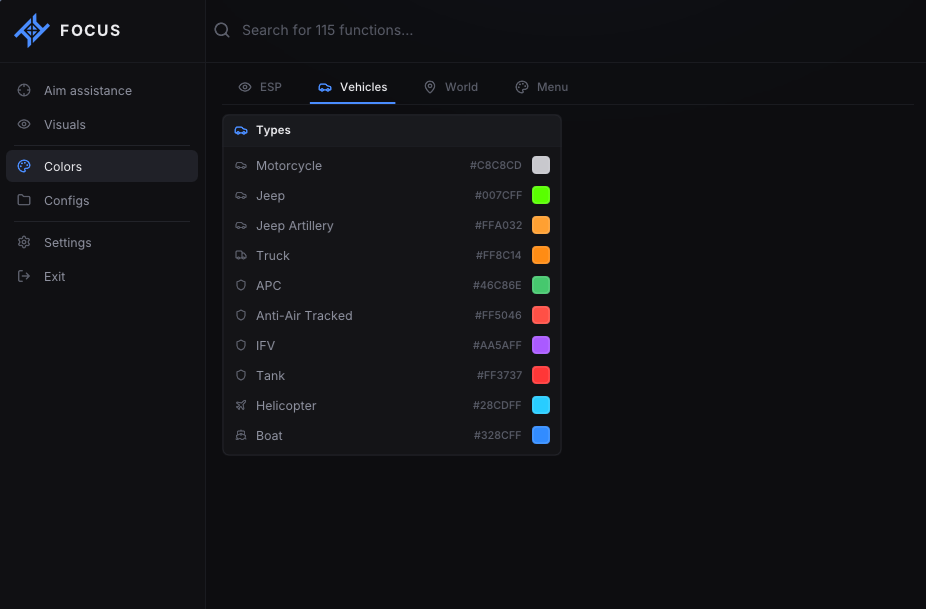Click the exit arrow icon in sidebar
Image resolution: width=926 pixels, height=609 pixels.
click(x=24, y=276)
